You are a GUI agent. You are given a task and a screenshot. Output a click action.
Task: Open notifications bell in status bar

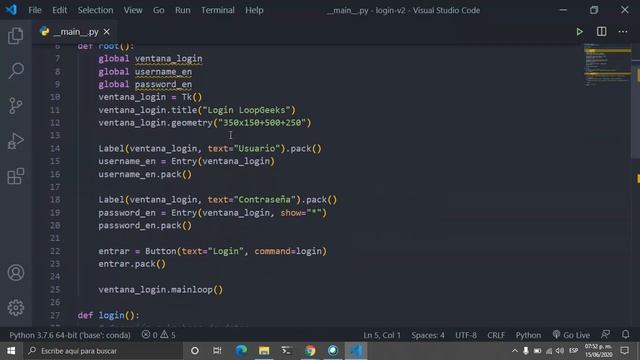[625, 335]
